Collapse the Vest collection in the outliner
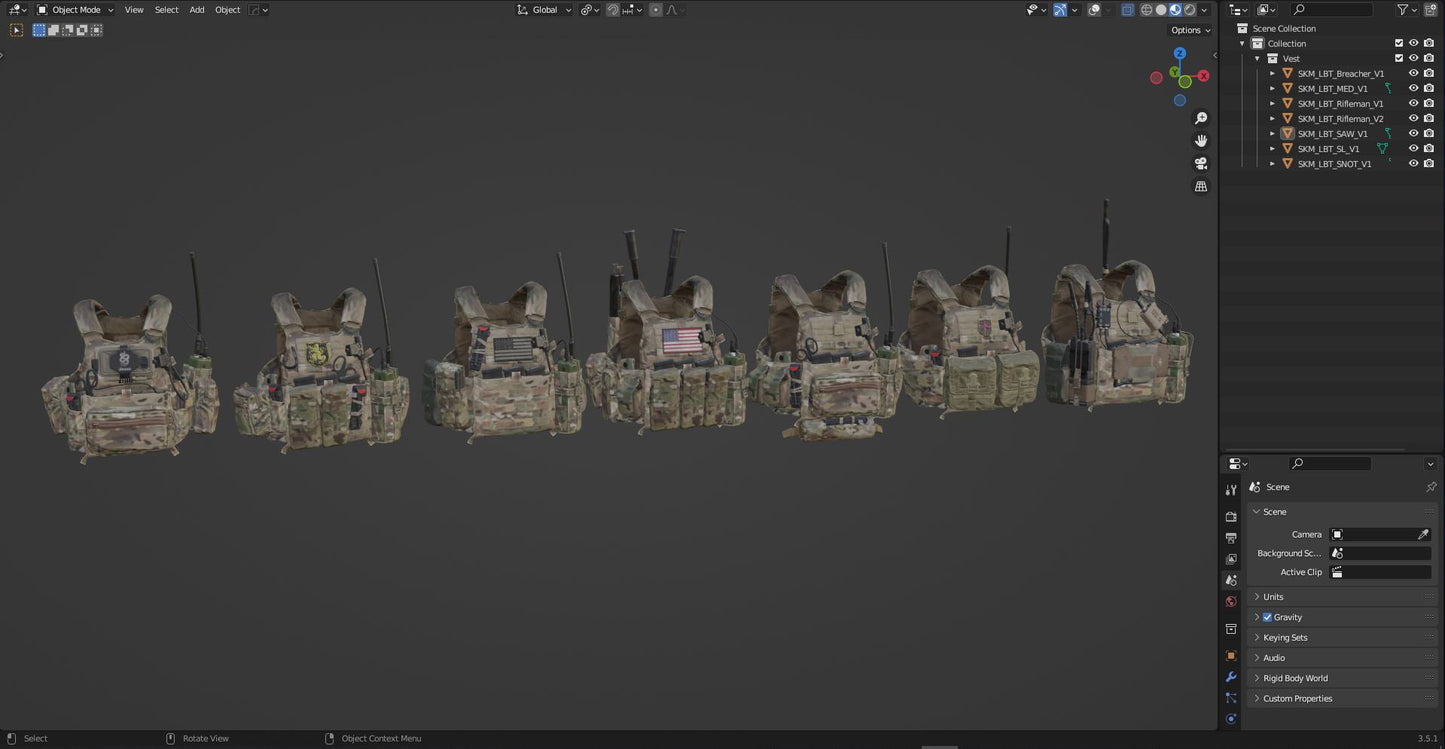The image size is (1445, 749). click(1257, 58)
